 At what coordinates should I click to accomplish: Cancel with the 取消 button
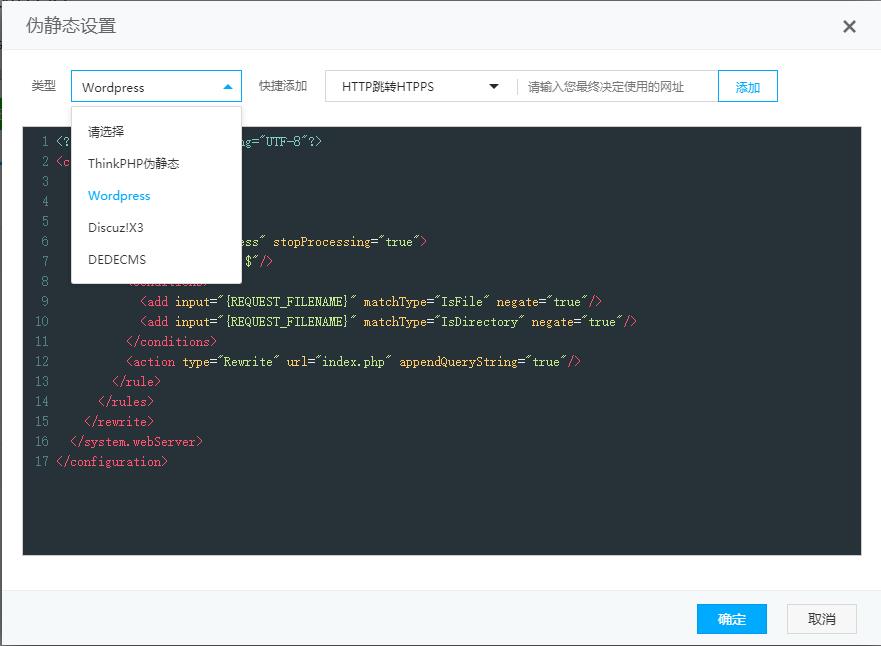821,619
